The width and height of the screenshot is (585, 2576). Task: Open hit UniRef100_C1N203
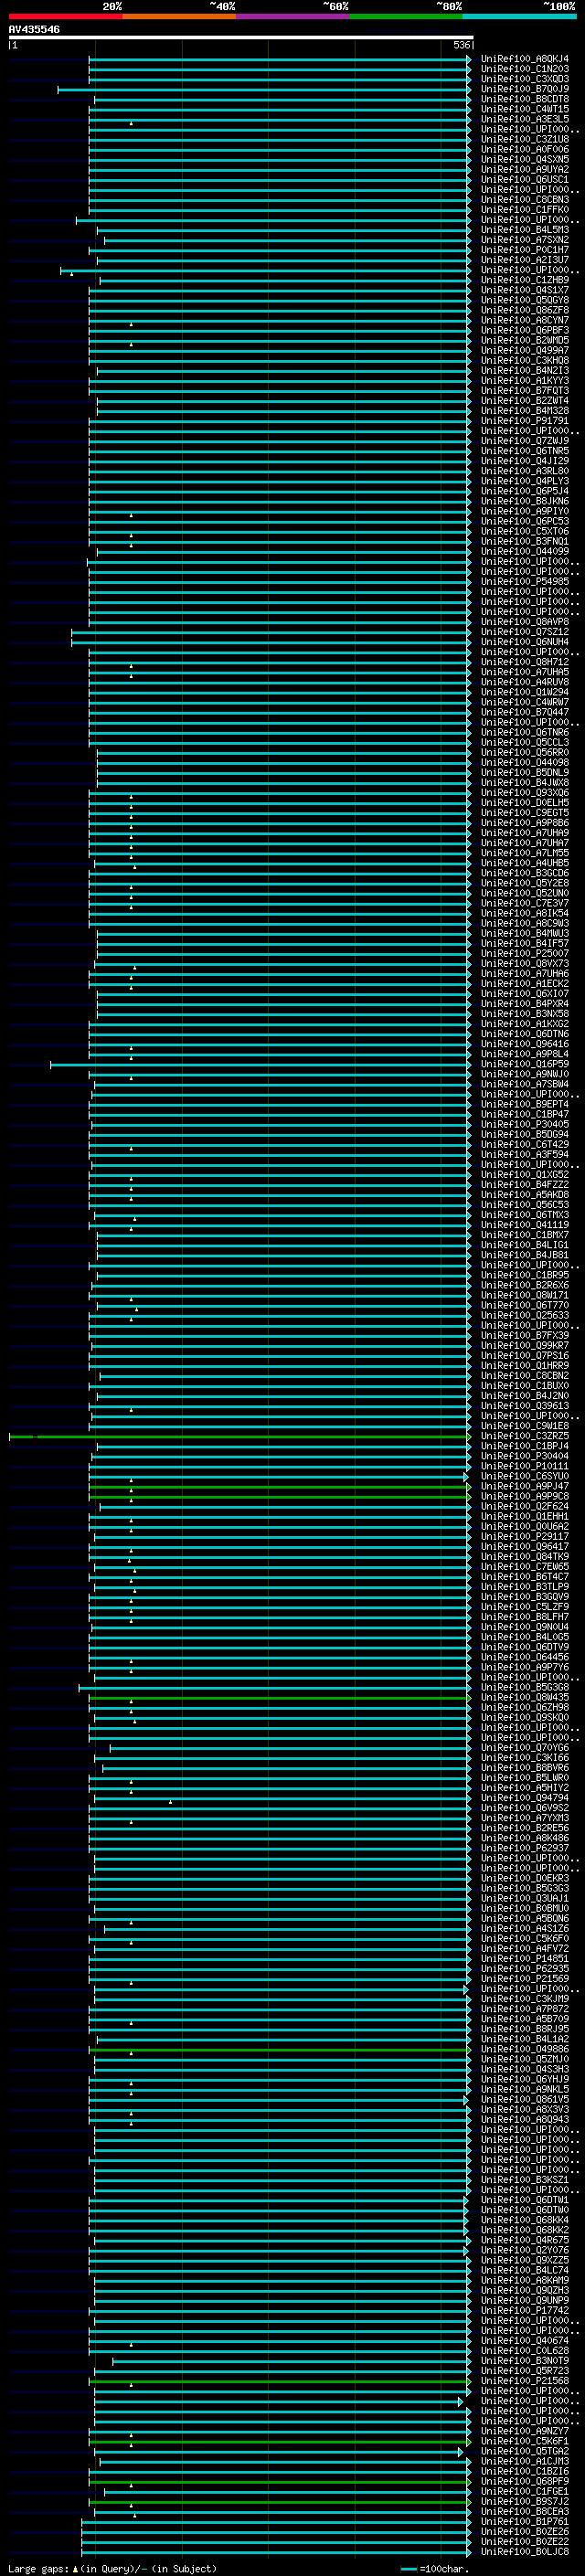pos(525,69)
